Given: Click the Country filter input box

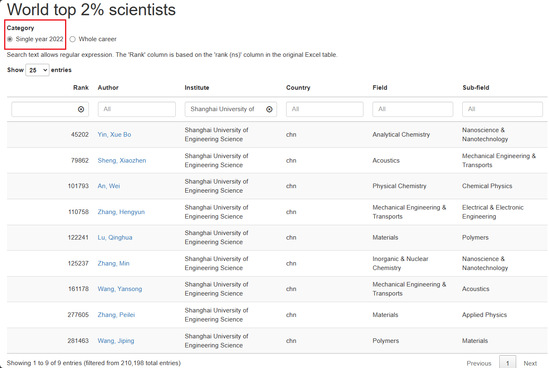Looking at the screenshot, I should tap(325, 109).
